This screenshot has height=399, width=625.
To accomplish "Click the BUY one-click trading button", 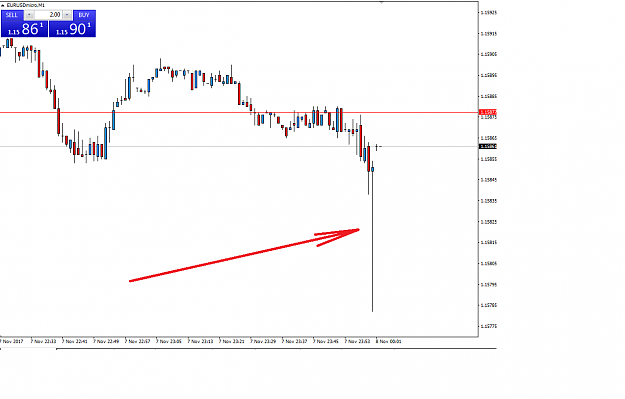I will coord(84,15).
